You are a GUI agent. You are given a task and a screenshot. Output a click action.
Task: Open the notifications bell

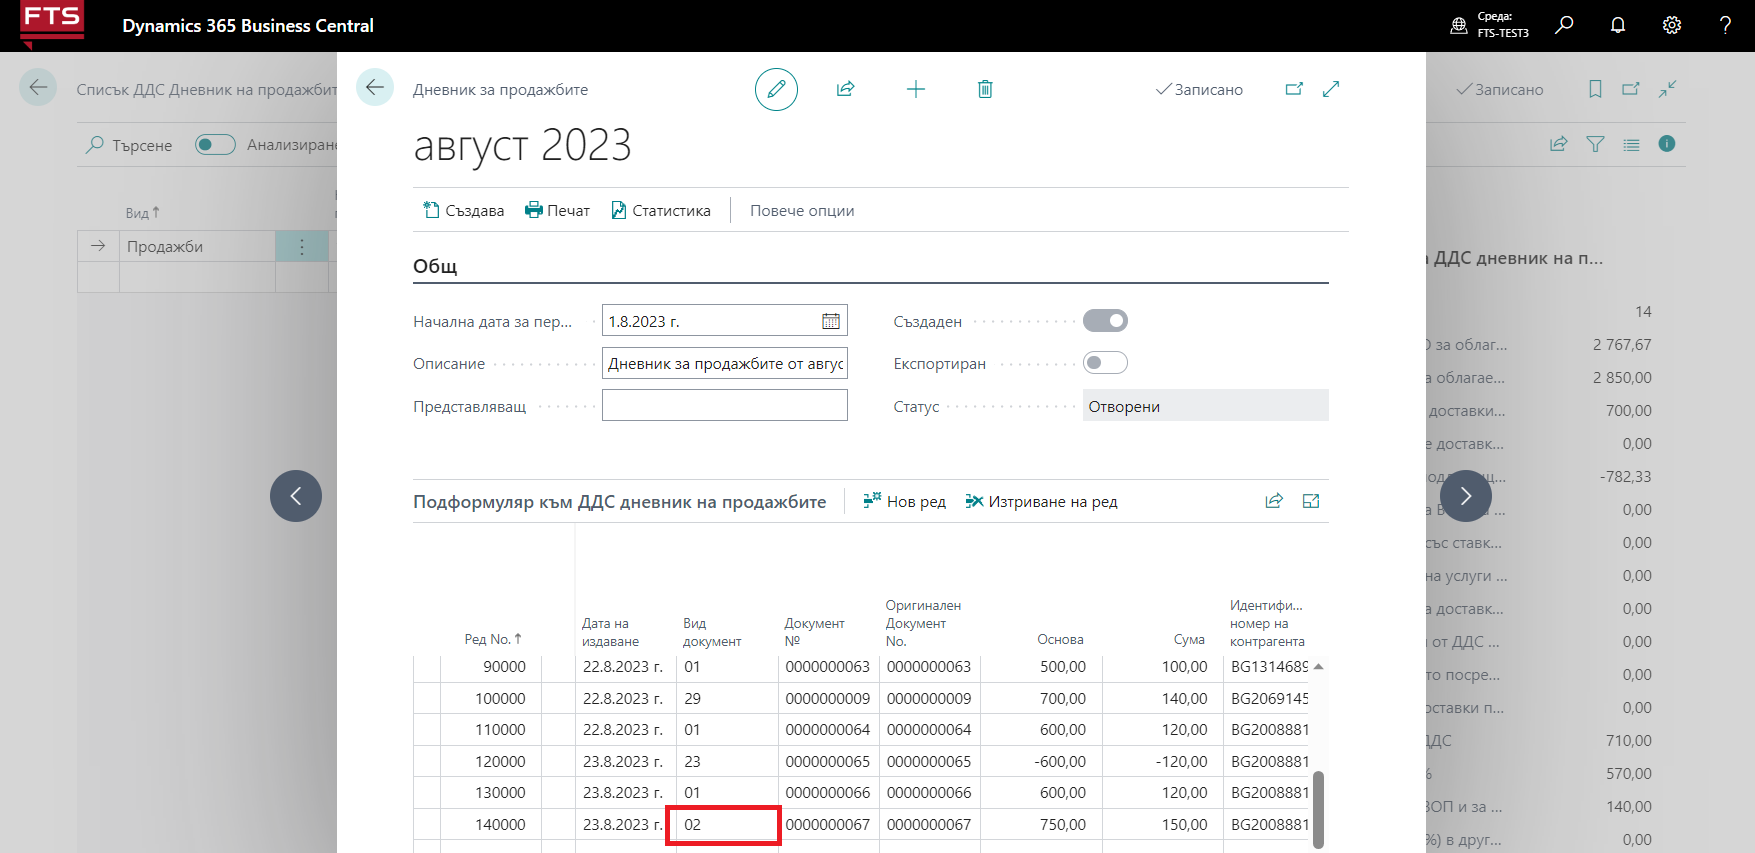pos(1618,25)
